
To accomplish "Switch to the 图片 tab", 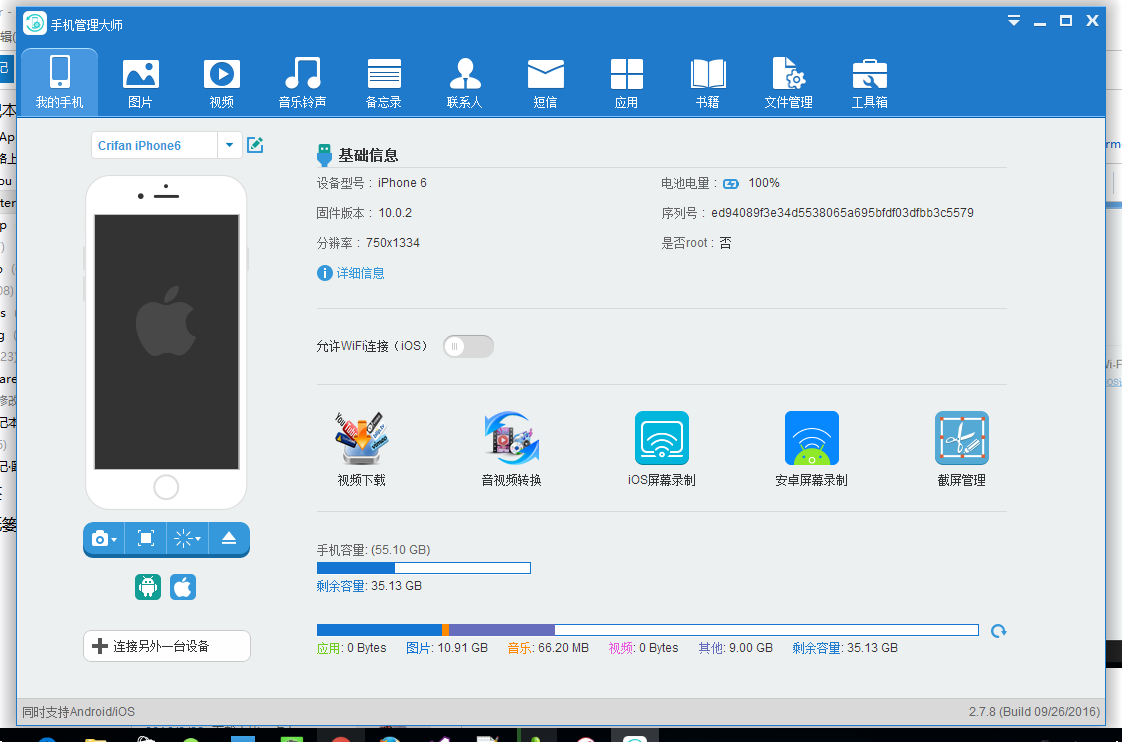I will pyautogui.click(x=140, y=82).
